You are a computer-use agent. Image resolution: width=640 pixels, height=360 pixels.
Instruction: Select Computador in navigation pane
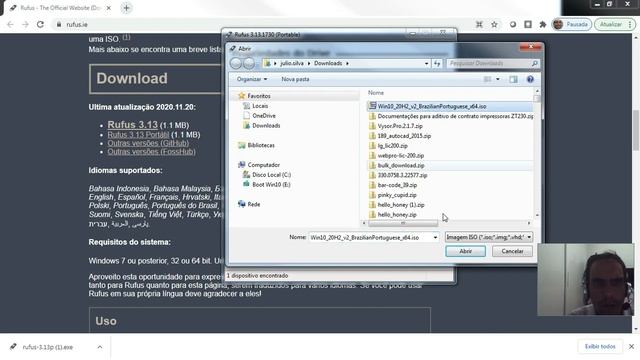pos(263,164)
